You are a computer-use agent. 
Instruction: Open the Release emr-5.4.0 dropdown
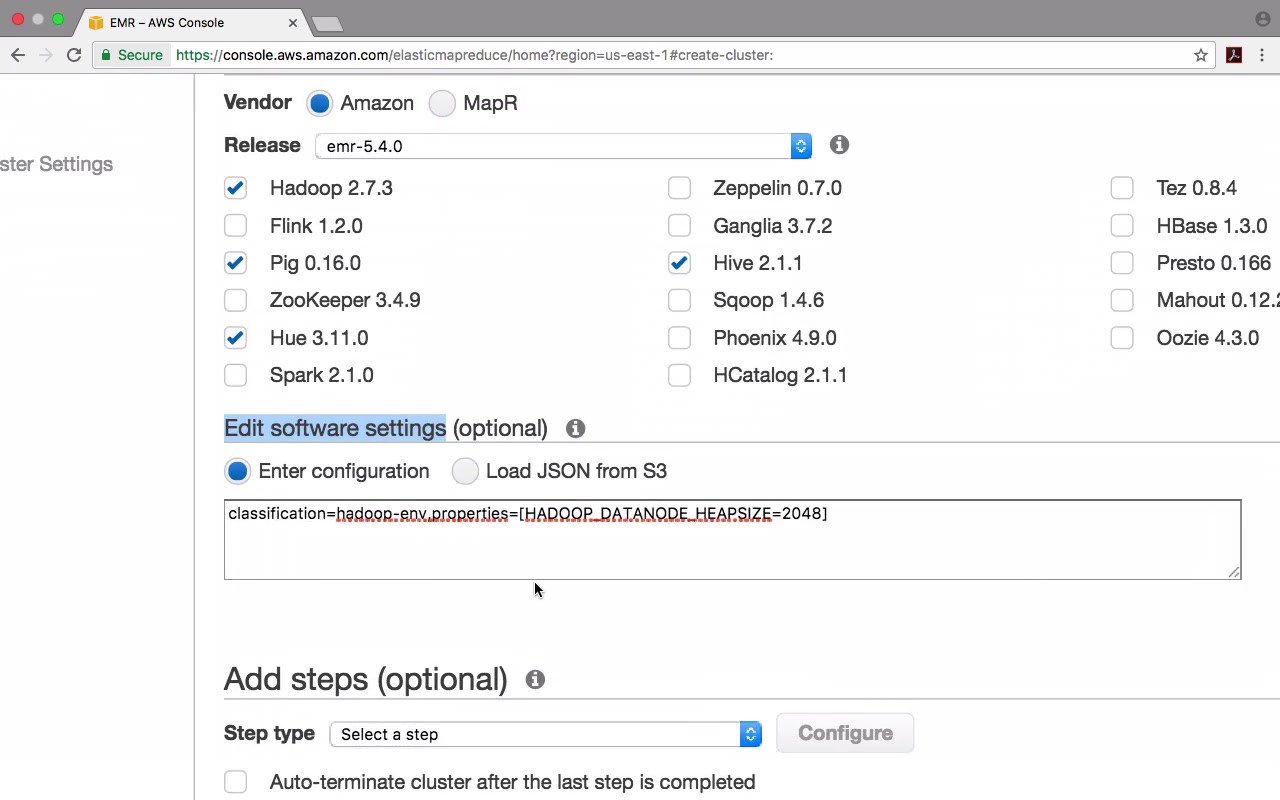click(563, 146)
